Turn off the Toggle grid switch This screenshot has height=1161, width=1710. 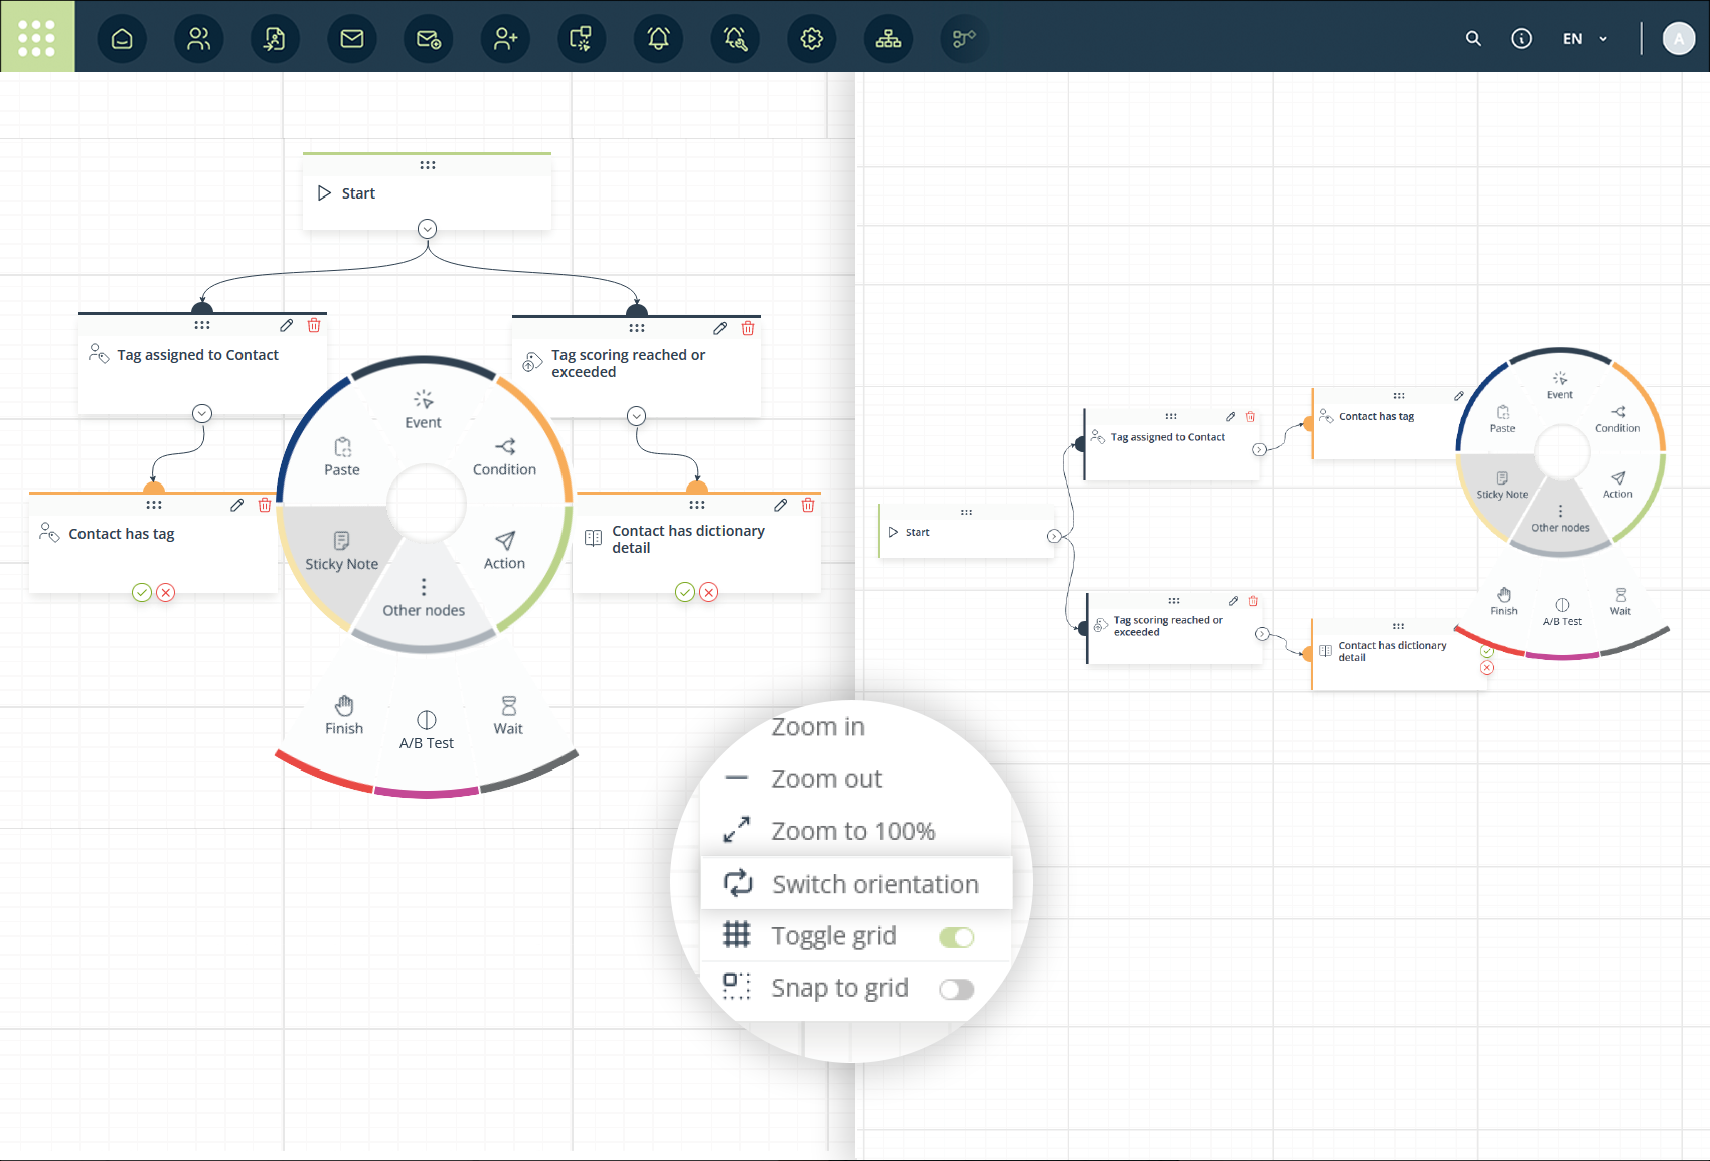(x=957, y=937)
